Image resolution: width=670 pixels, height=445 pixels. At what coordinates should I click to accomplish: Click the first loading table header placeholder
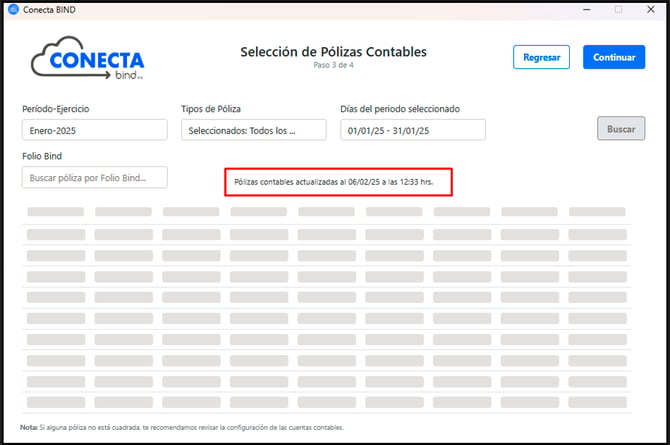pos(56,212)
